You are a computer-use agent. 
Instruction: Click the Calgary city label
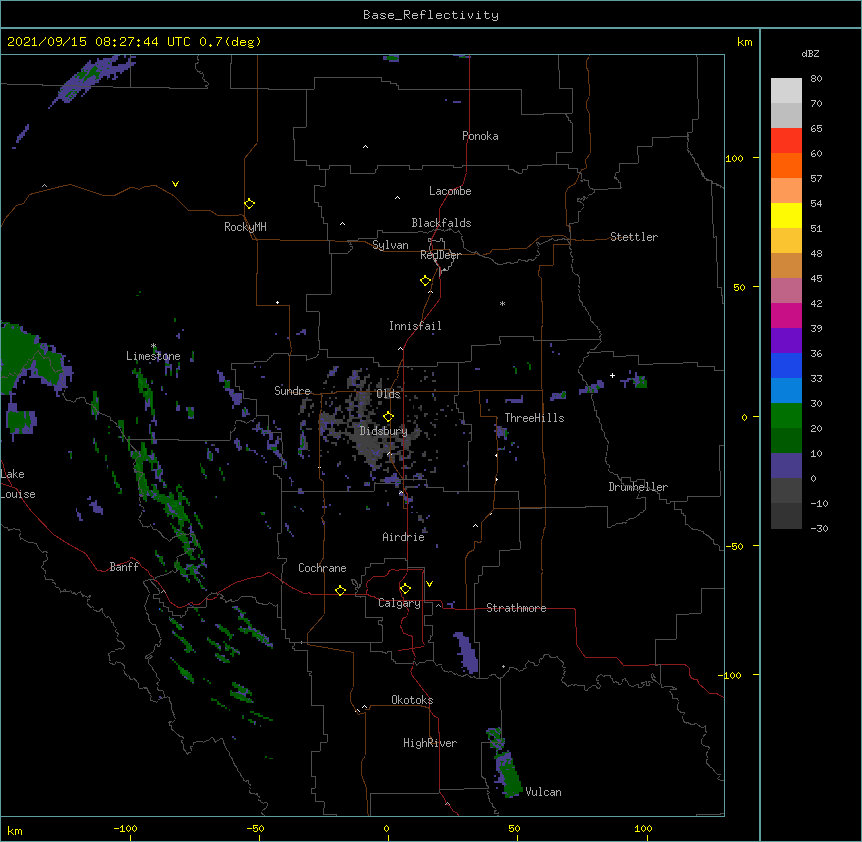point(399,603)
